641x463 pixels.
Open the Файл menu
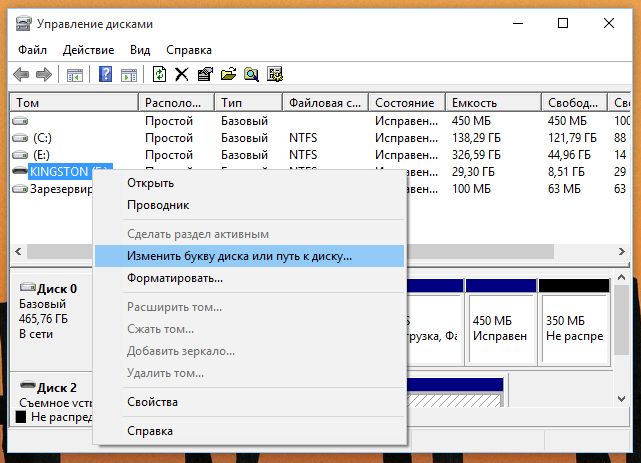click(34, 49)
